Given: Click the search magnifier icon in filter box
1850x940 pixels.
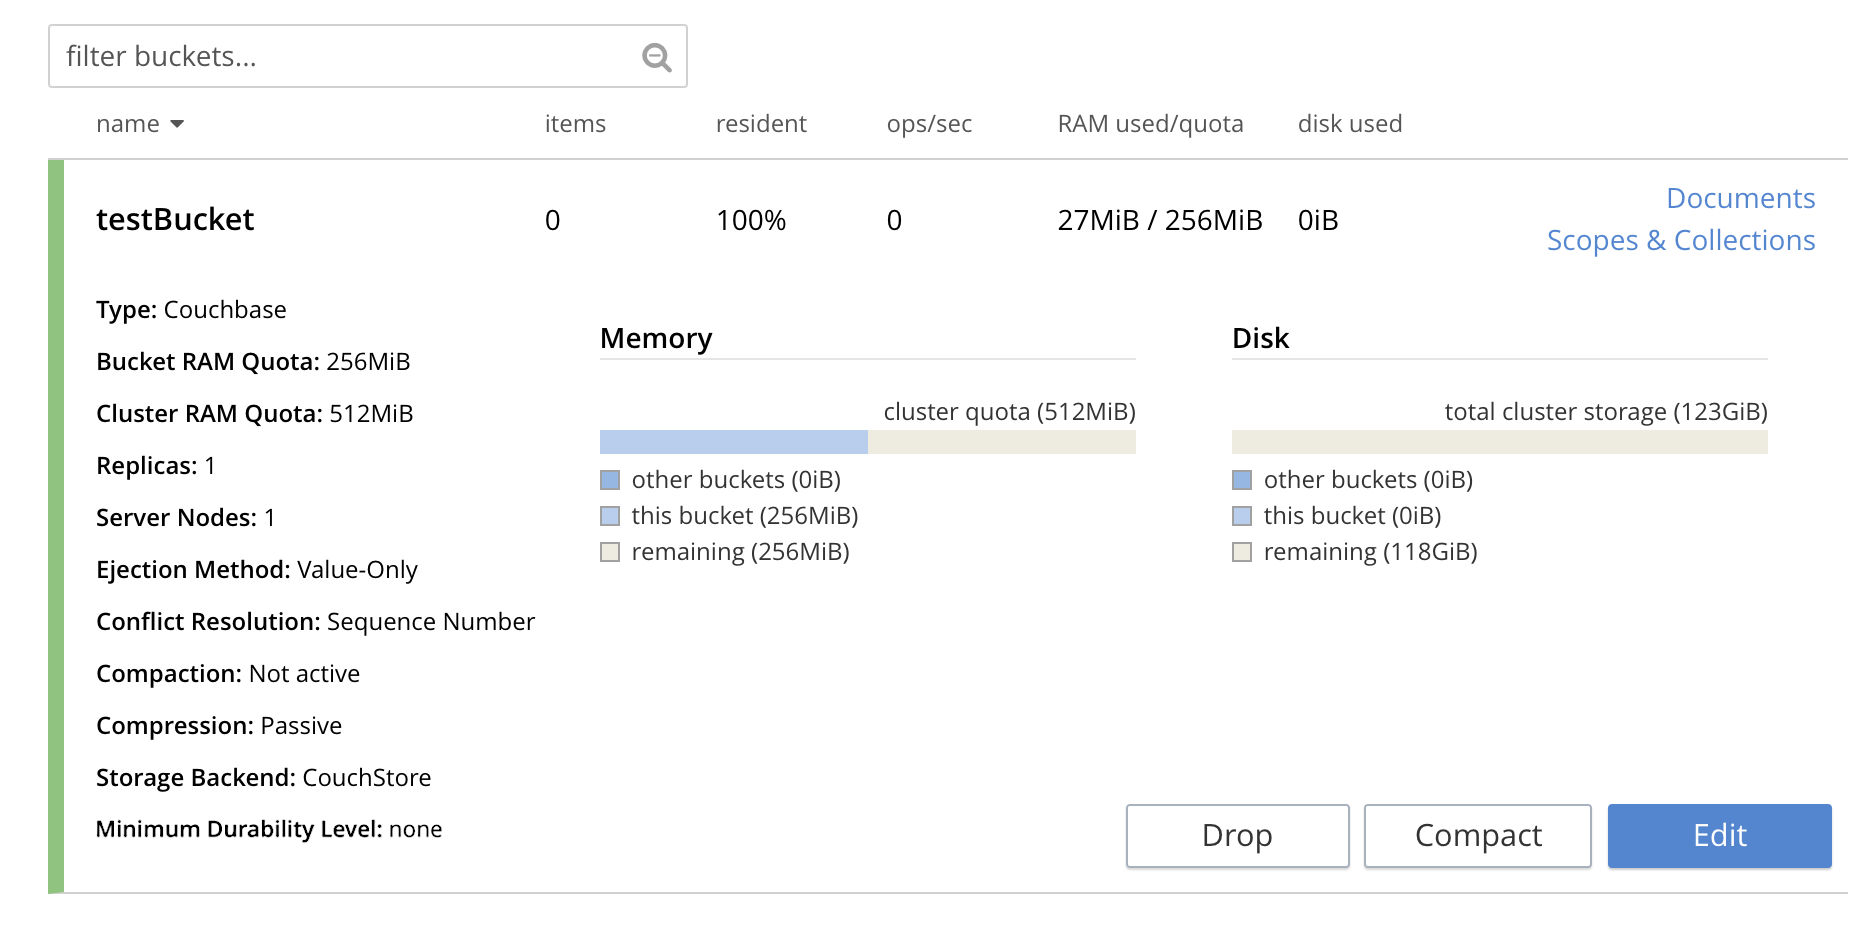Looking at the screenshot, I should [x=656, y=57].
